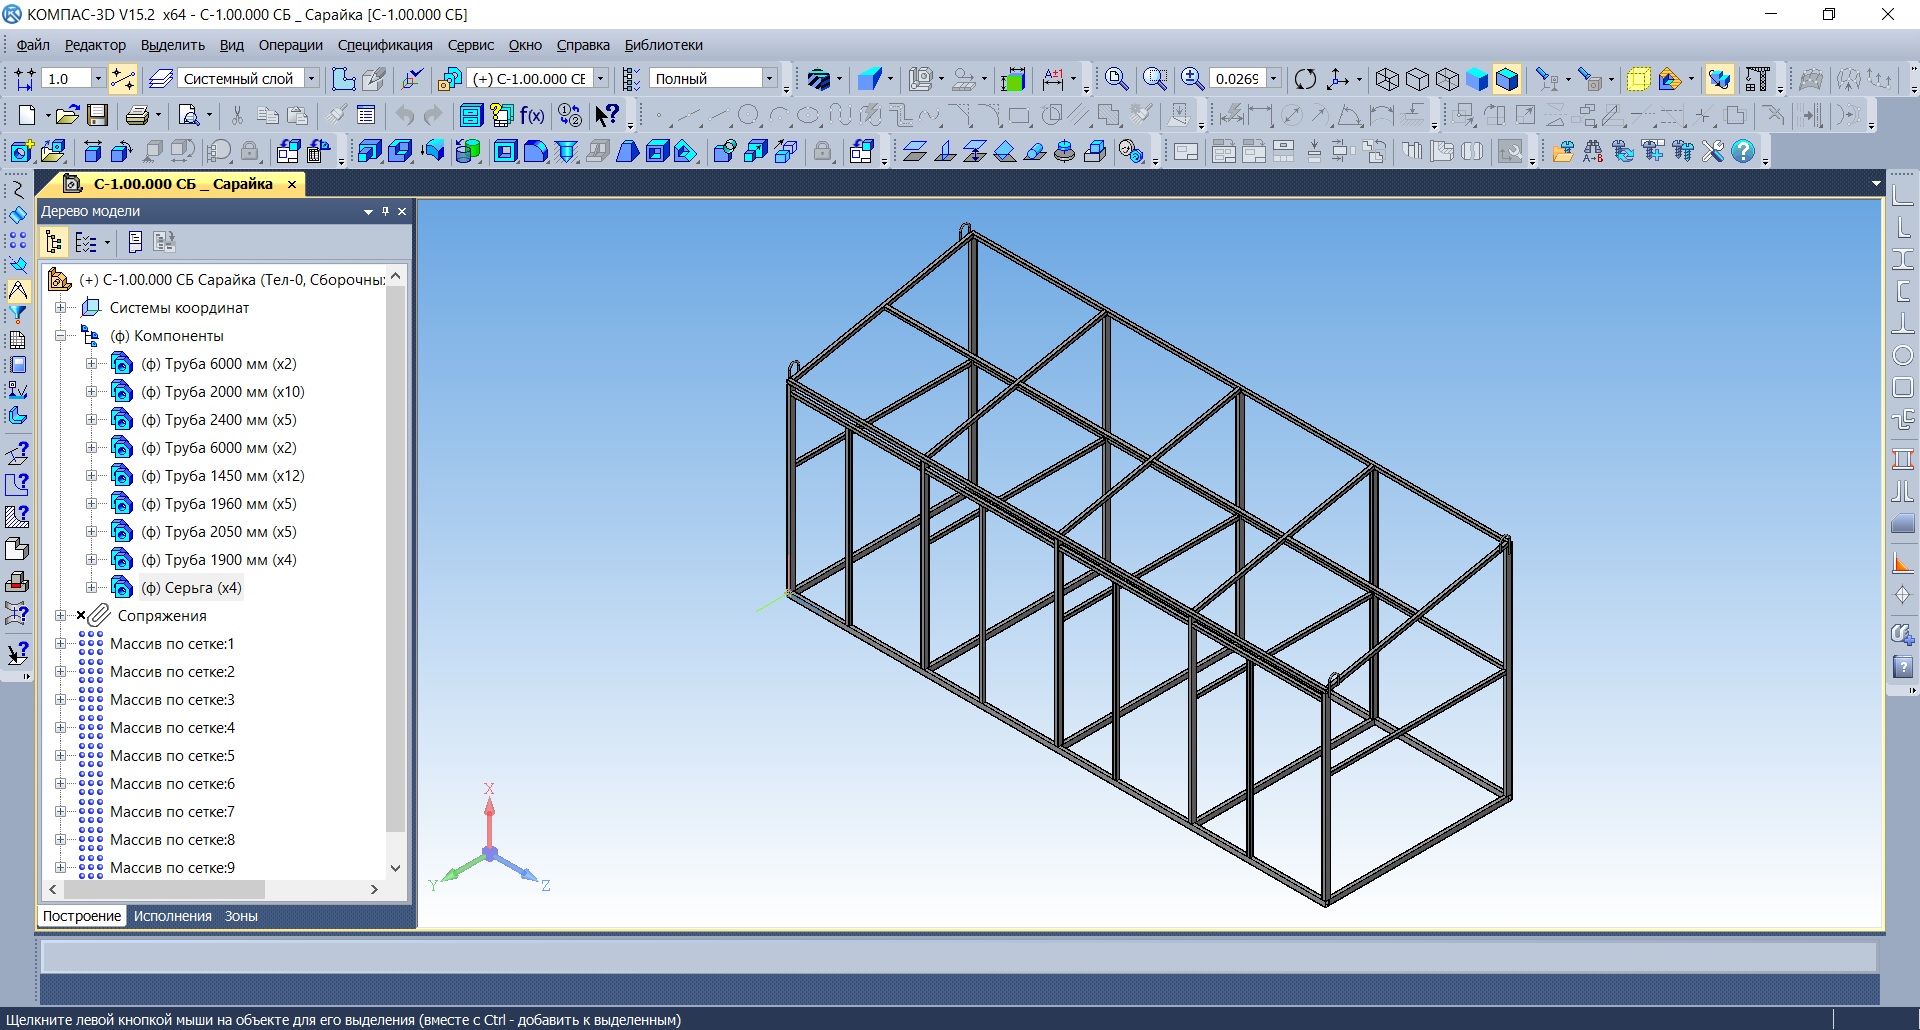Viewport: 1920px width, 1030px height.
Task: Open the Полный display mode dropdown
Action: tap(769, 79)
